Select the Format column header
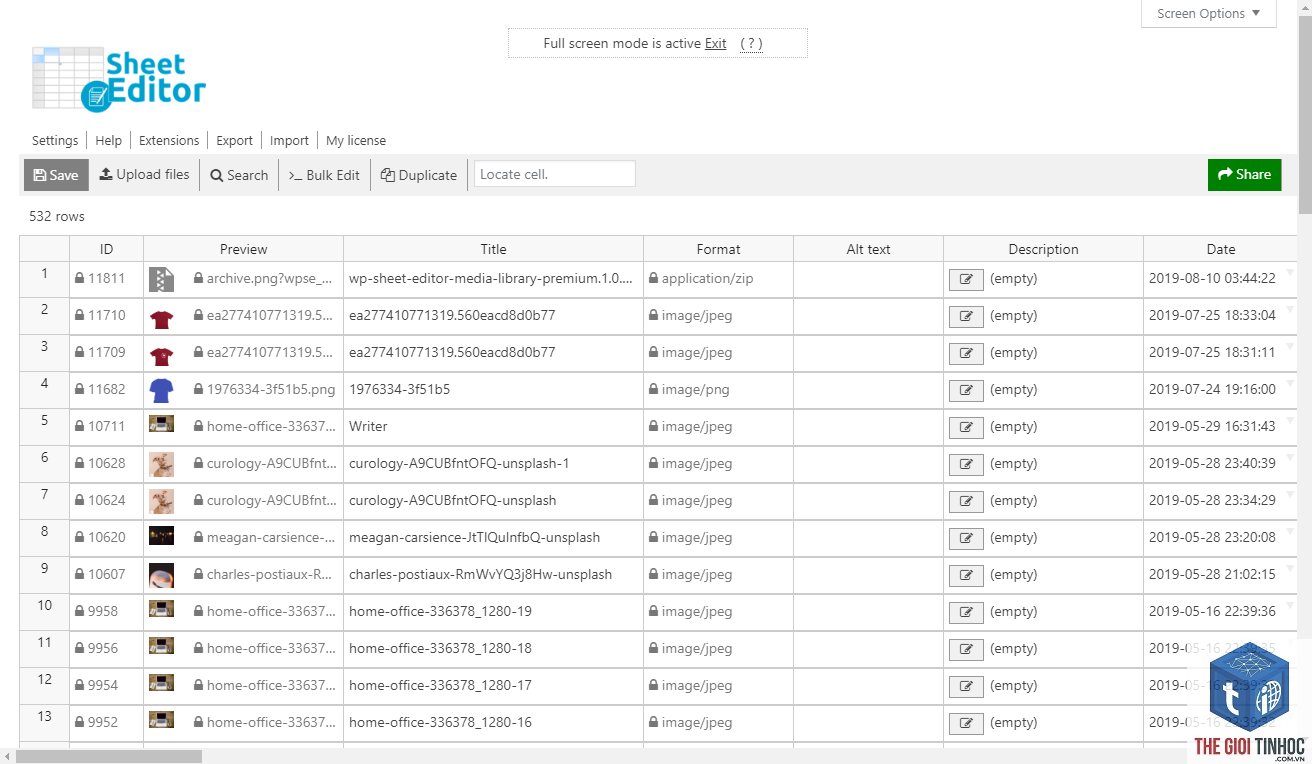1312x764 pixels. [718, 249]
